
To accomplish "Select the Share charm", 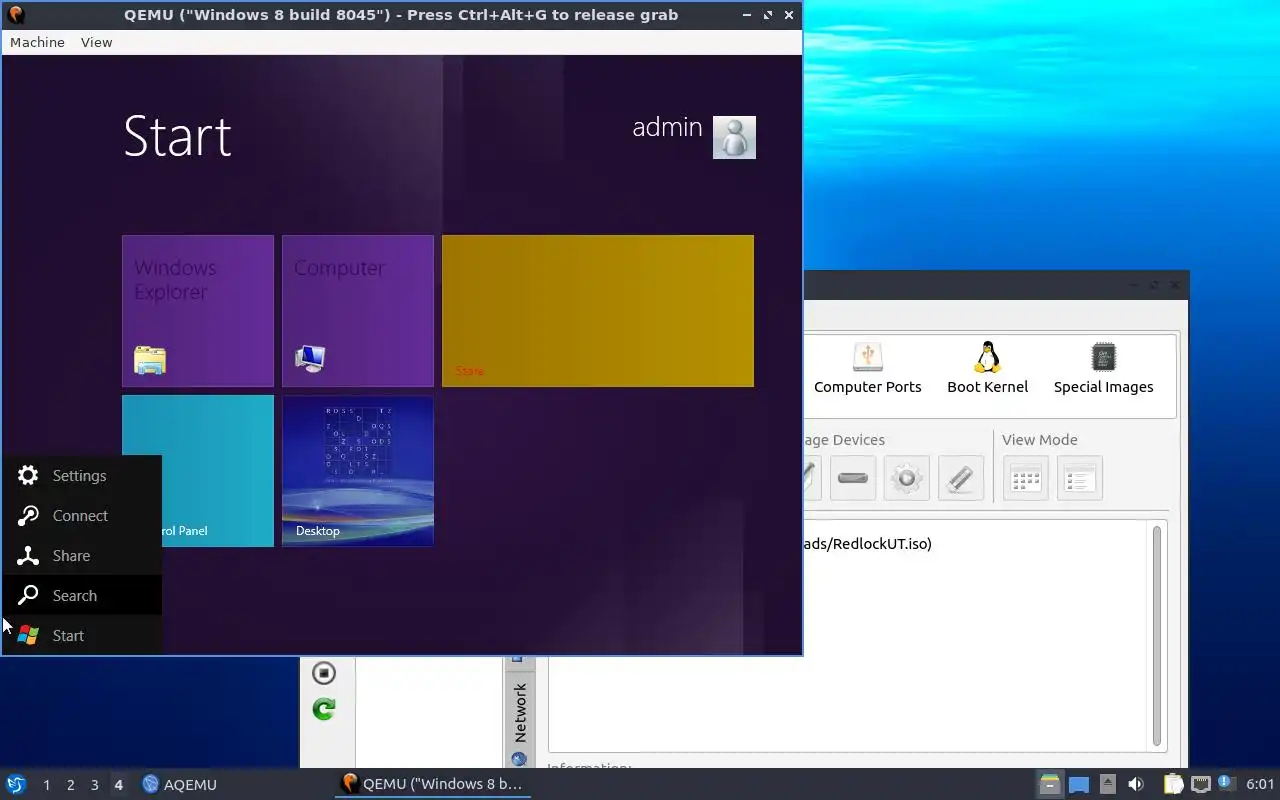I will (x=81, y=556).
